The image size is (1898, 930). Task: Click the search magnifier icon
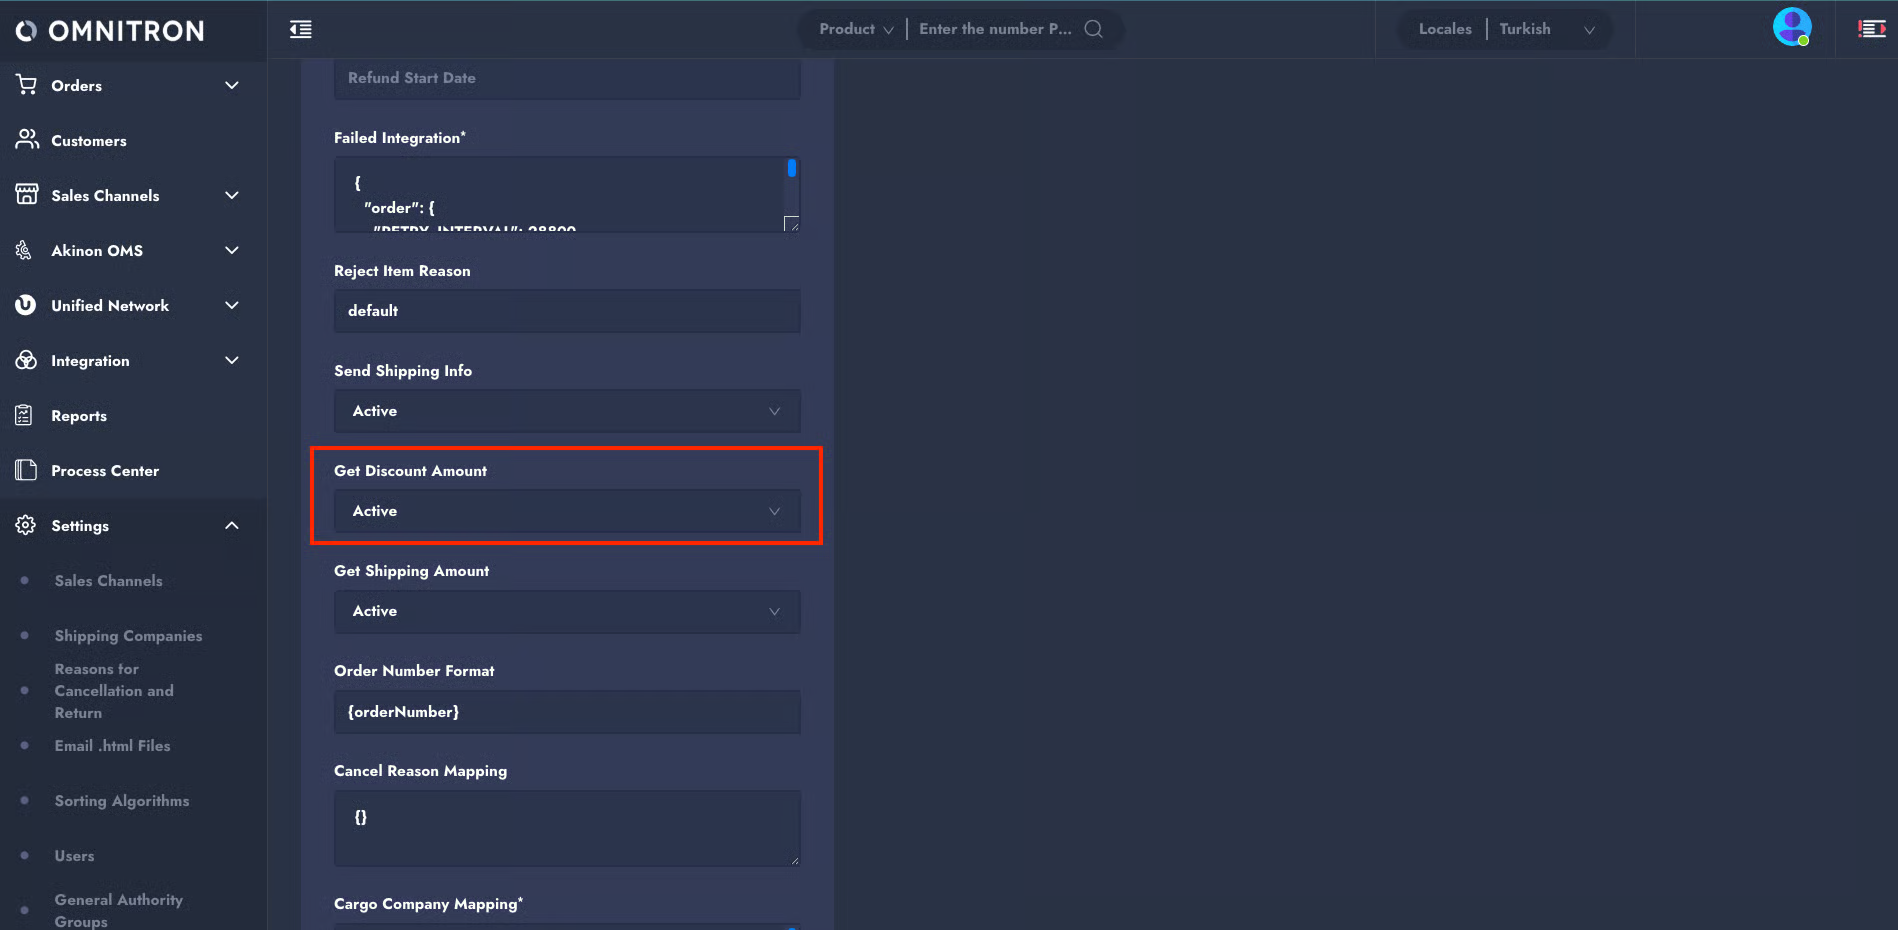click(1094, 29)
